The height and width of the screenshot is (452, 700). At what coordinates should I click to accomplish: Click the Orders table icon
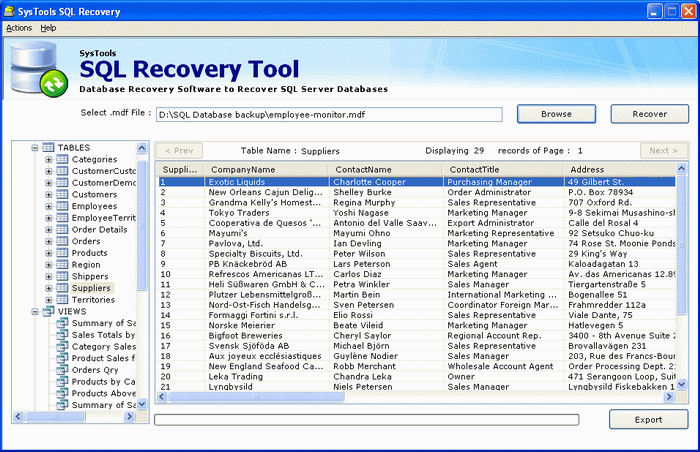click(x=62, y=241)
